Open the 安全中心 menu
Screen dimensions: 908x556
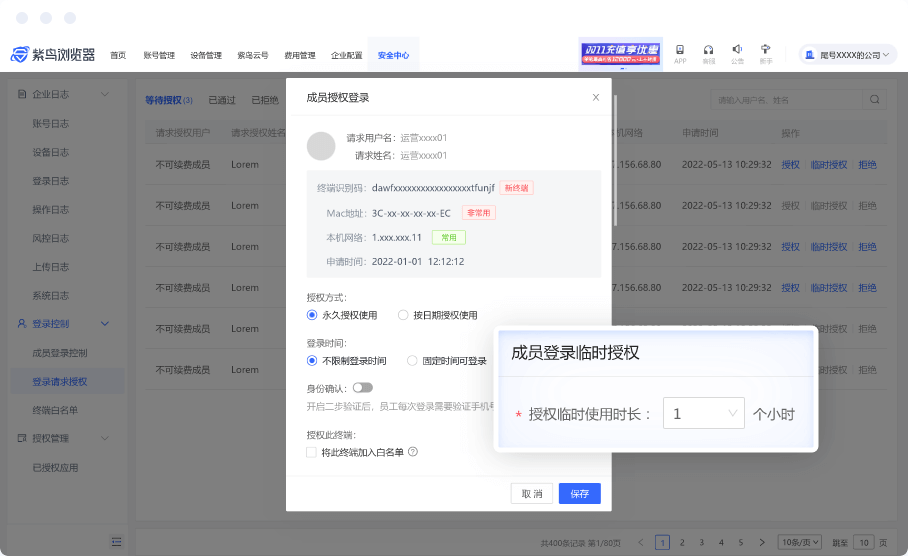click(x=394, y=56)
